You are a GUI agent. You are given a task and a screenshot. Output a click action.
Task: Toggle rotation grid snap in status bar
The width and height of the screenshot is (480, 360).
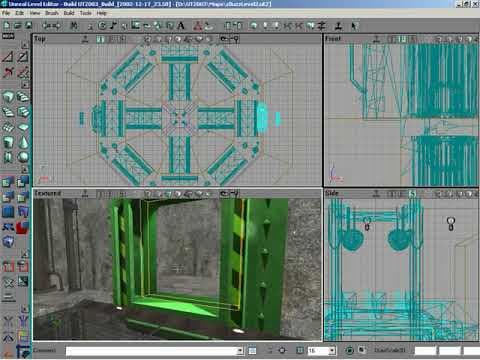click(x=349, y=350)
